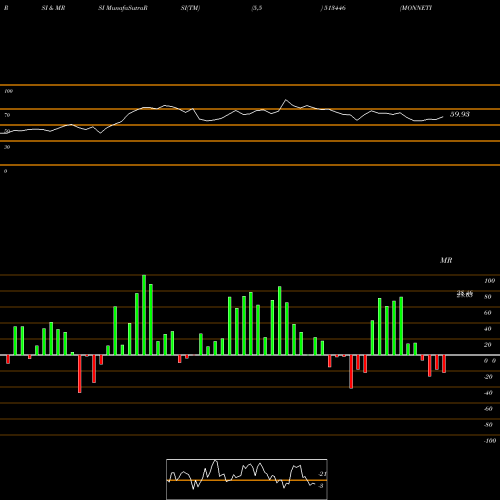Viewport: 500px width, 500px height.
Task: Click the MR axis label -20
Action: pos(488,377)
